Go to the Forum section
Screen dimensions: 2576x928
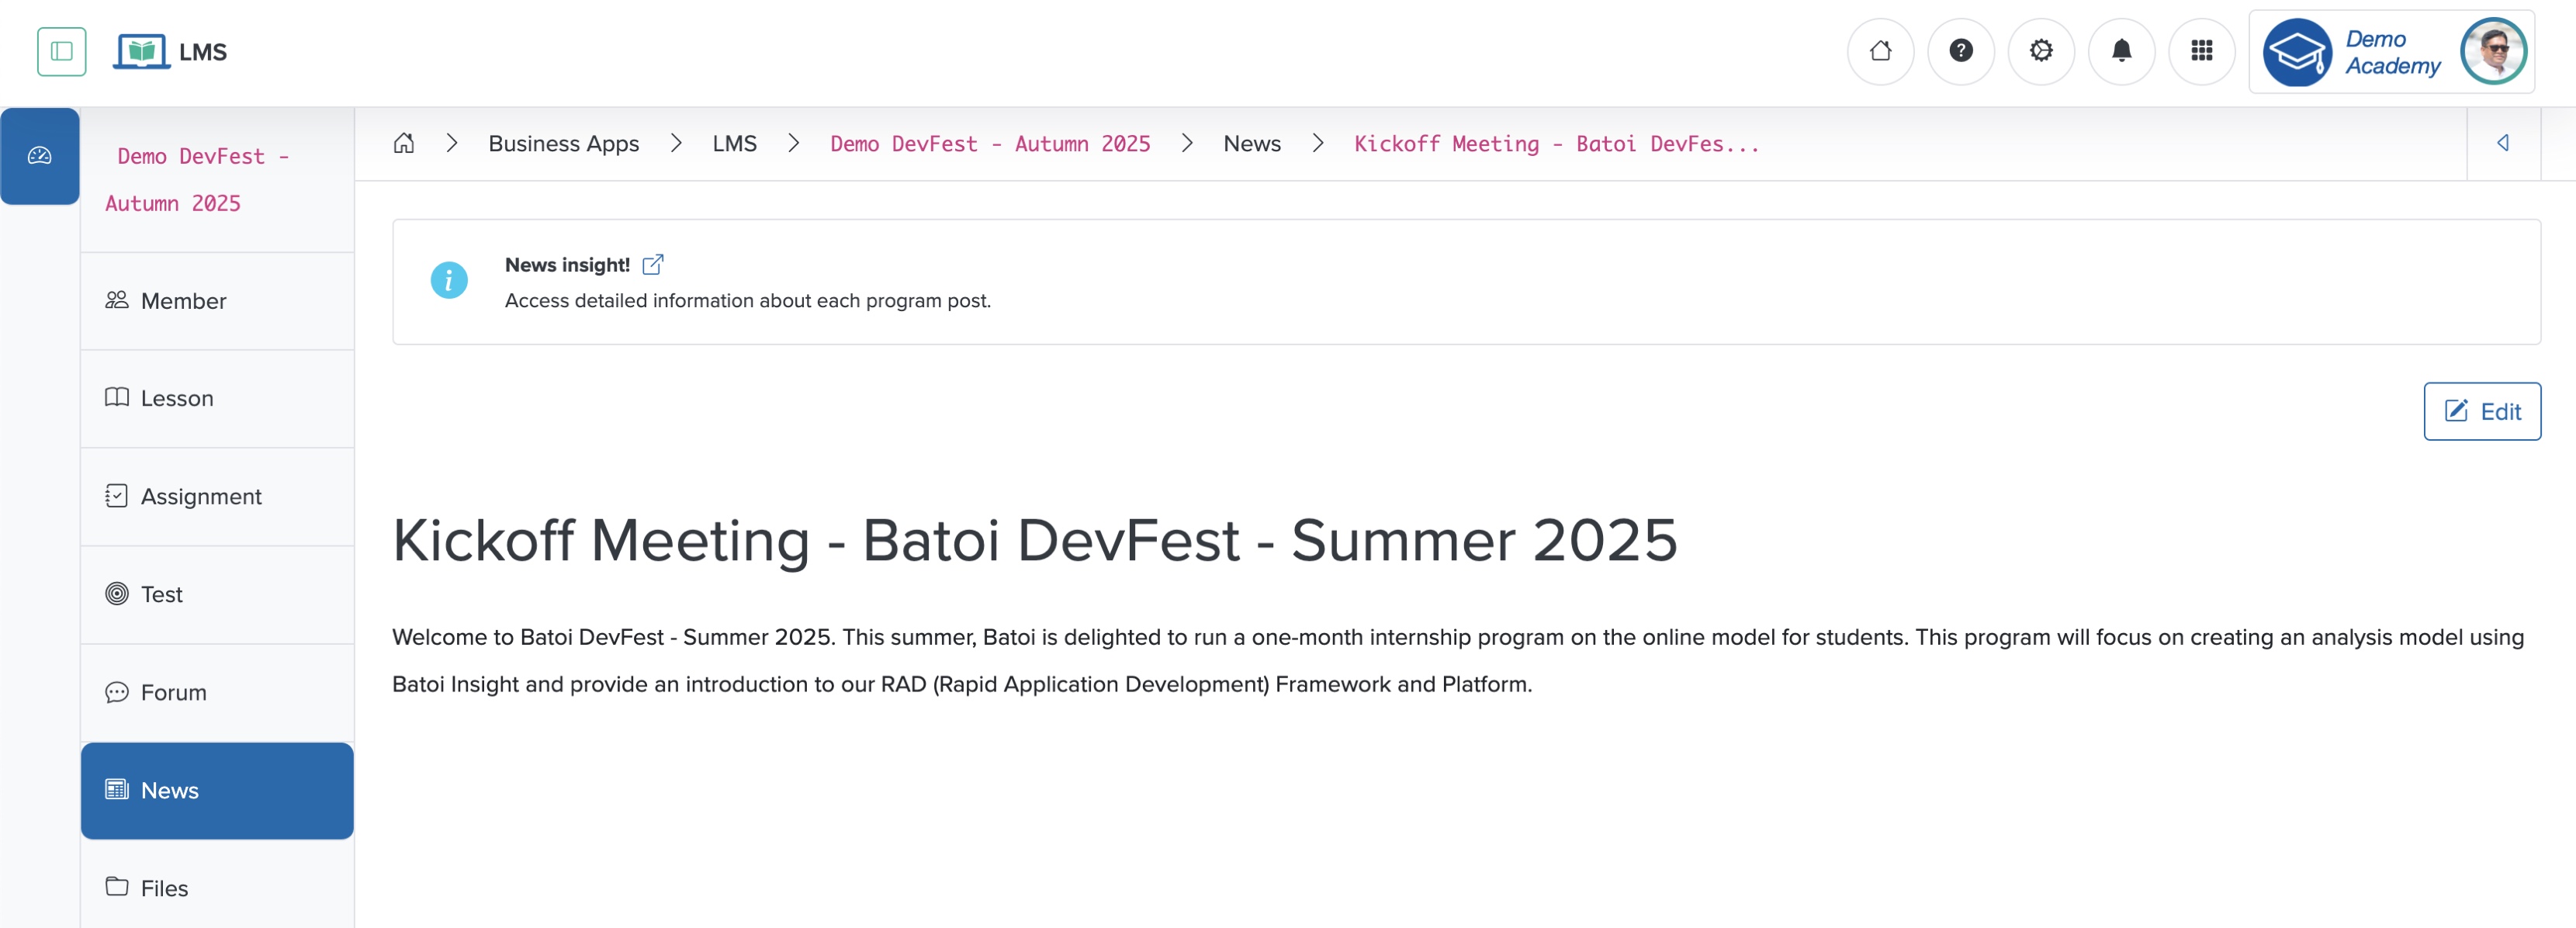(x=173, y=692)
